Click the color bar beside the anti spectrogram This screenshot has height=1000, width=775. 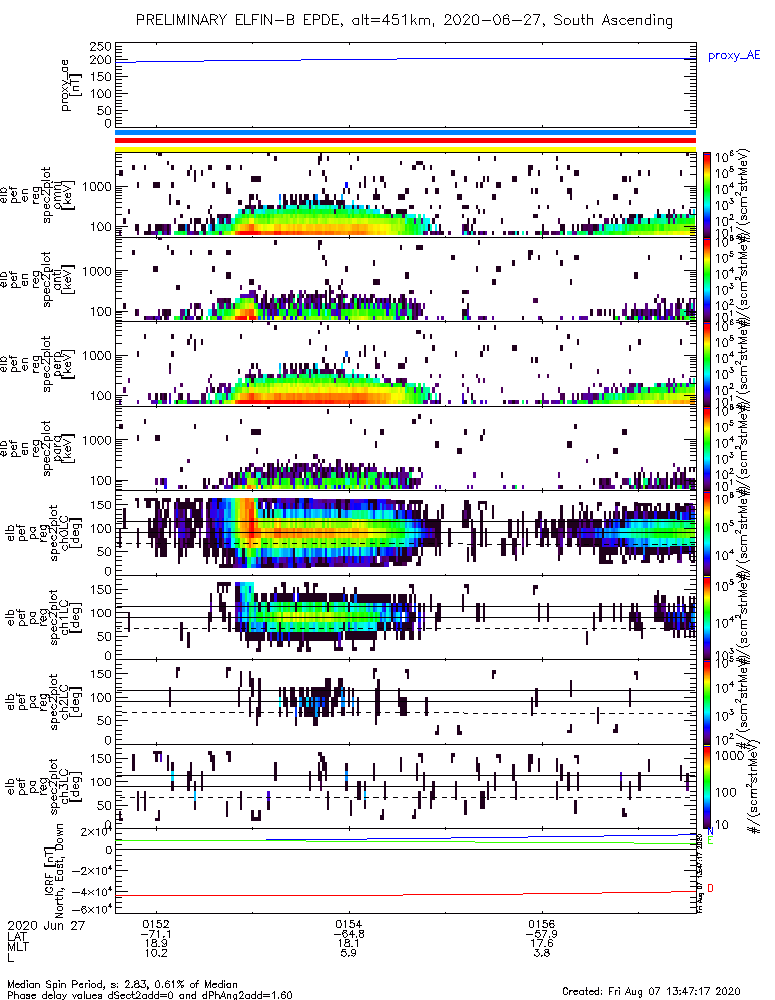[x=706, y=279]
